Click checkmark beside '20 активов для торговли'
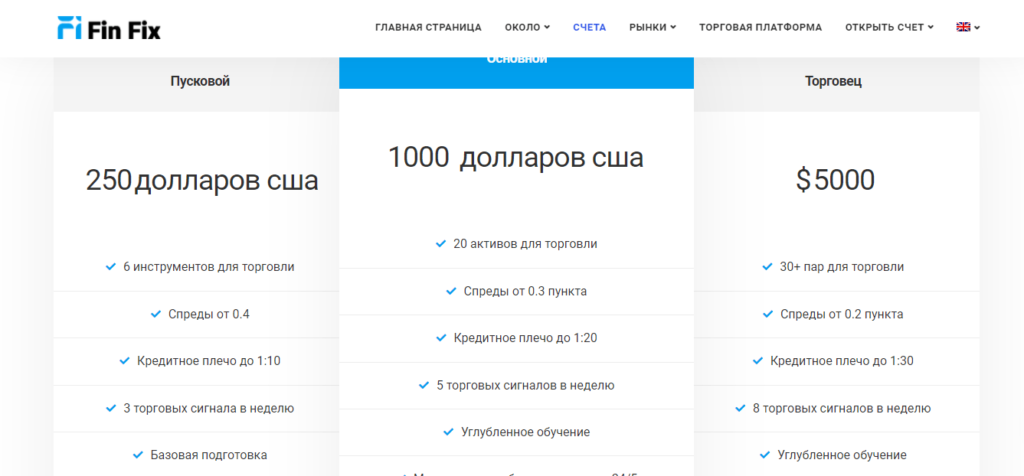Screen dimensions: 1024x476 point(441,243)
